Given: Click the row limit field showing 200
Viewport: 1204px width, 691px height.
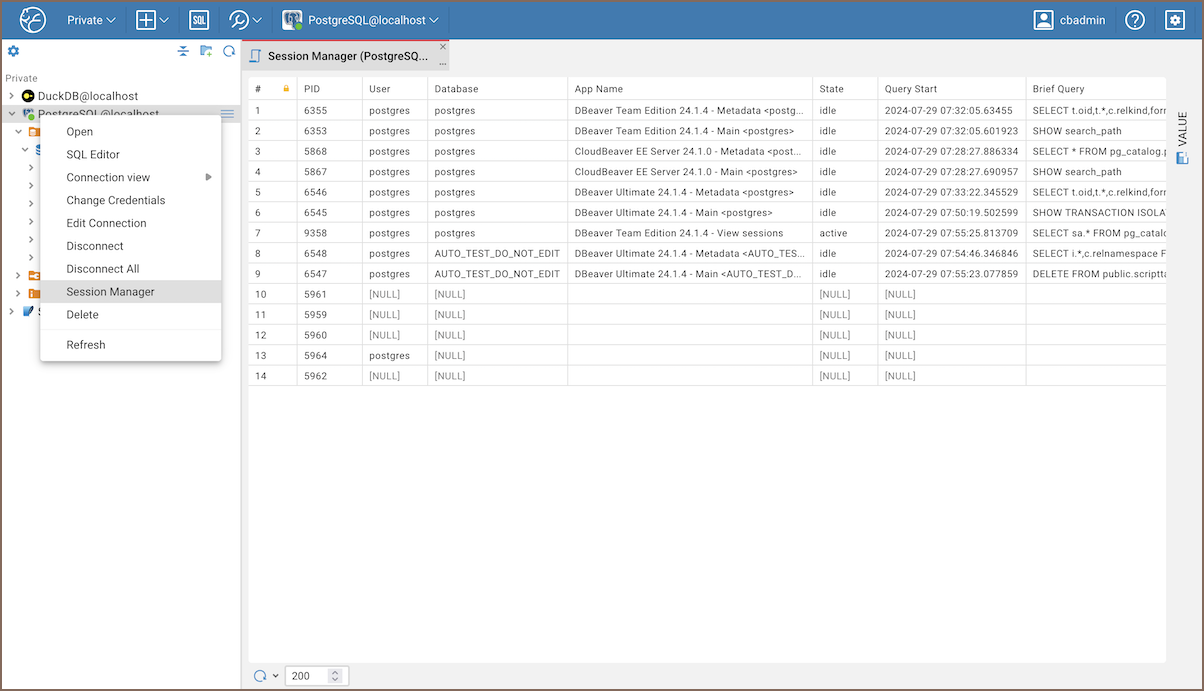Looking at the screenshot, I should [x=306, y=676].
